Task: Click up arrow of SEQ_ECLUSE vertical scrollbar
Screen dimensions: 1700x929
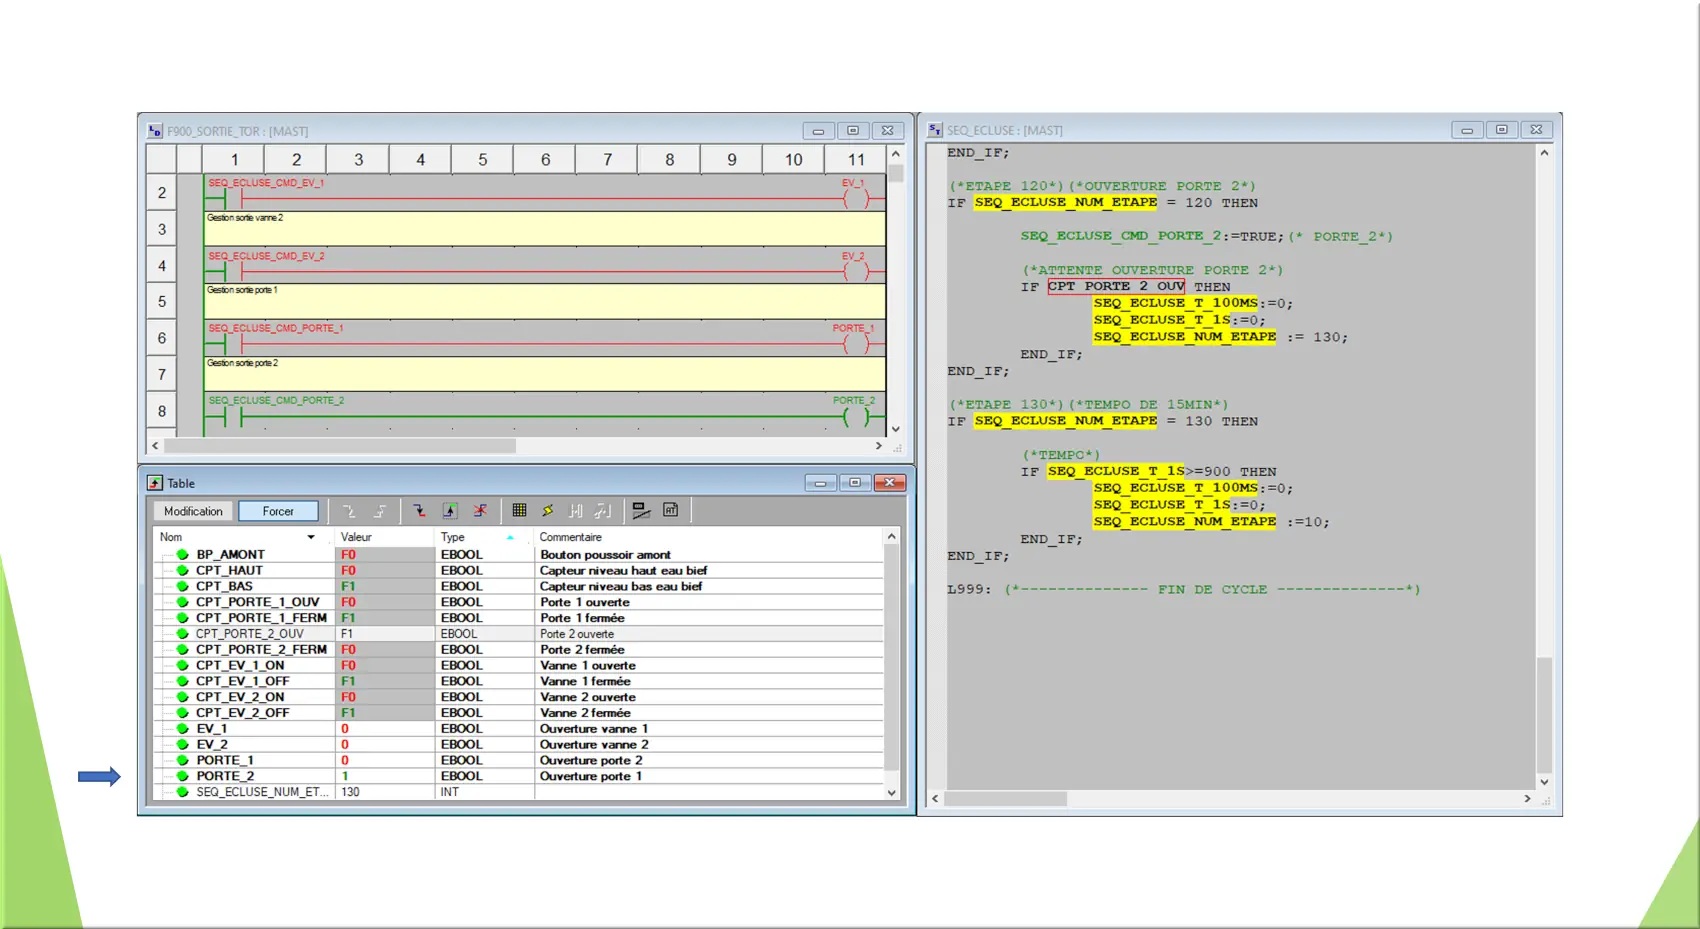Action: tap(1544, 153)
